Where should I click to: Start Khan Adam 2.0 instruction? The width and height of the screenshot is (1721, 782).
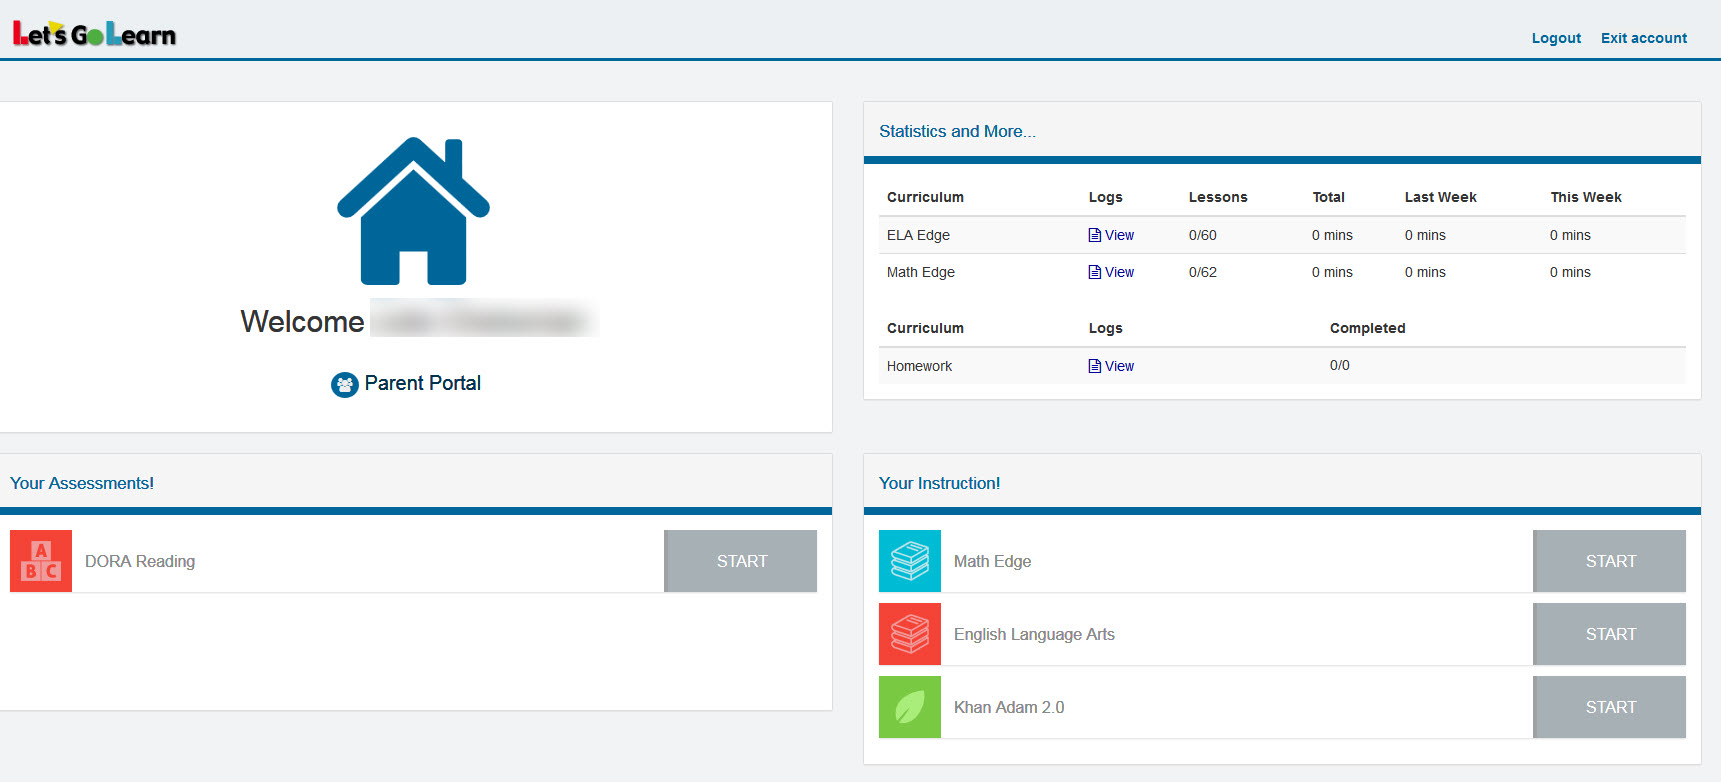click(1610, 707)
